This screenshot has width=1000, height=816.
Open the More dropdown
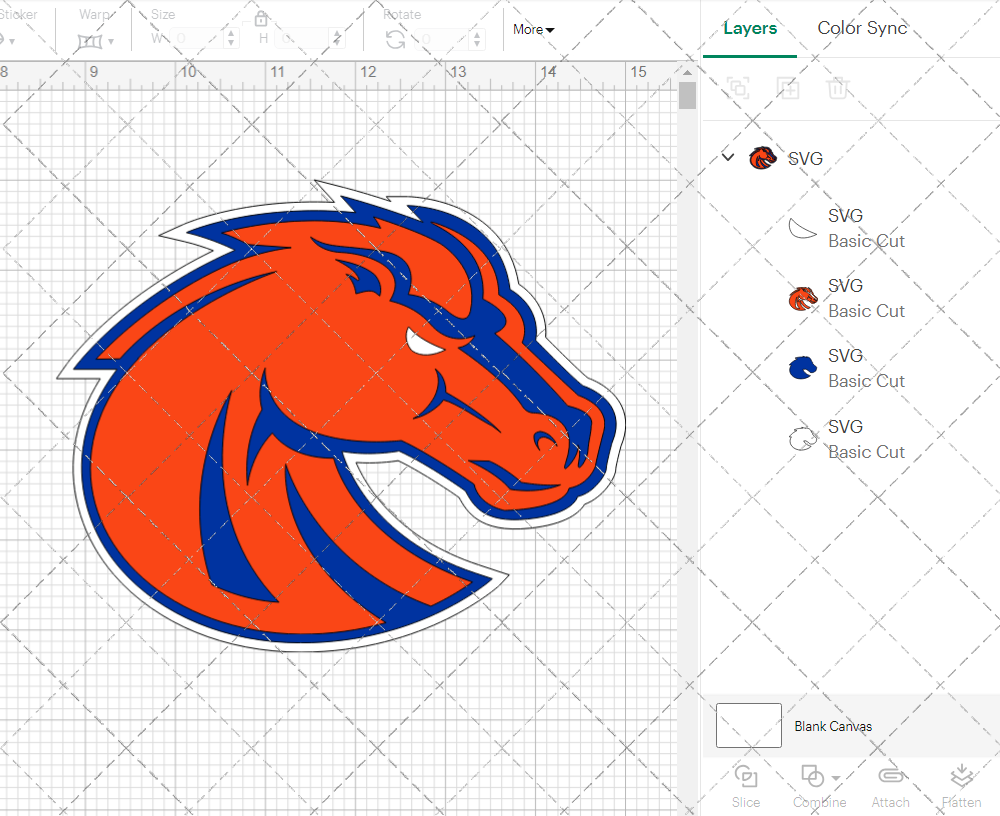[x=532, y=30]
